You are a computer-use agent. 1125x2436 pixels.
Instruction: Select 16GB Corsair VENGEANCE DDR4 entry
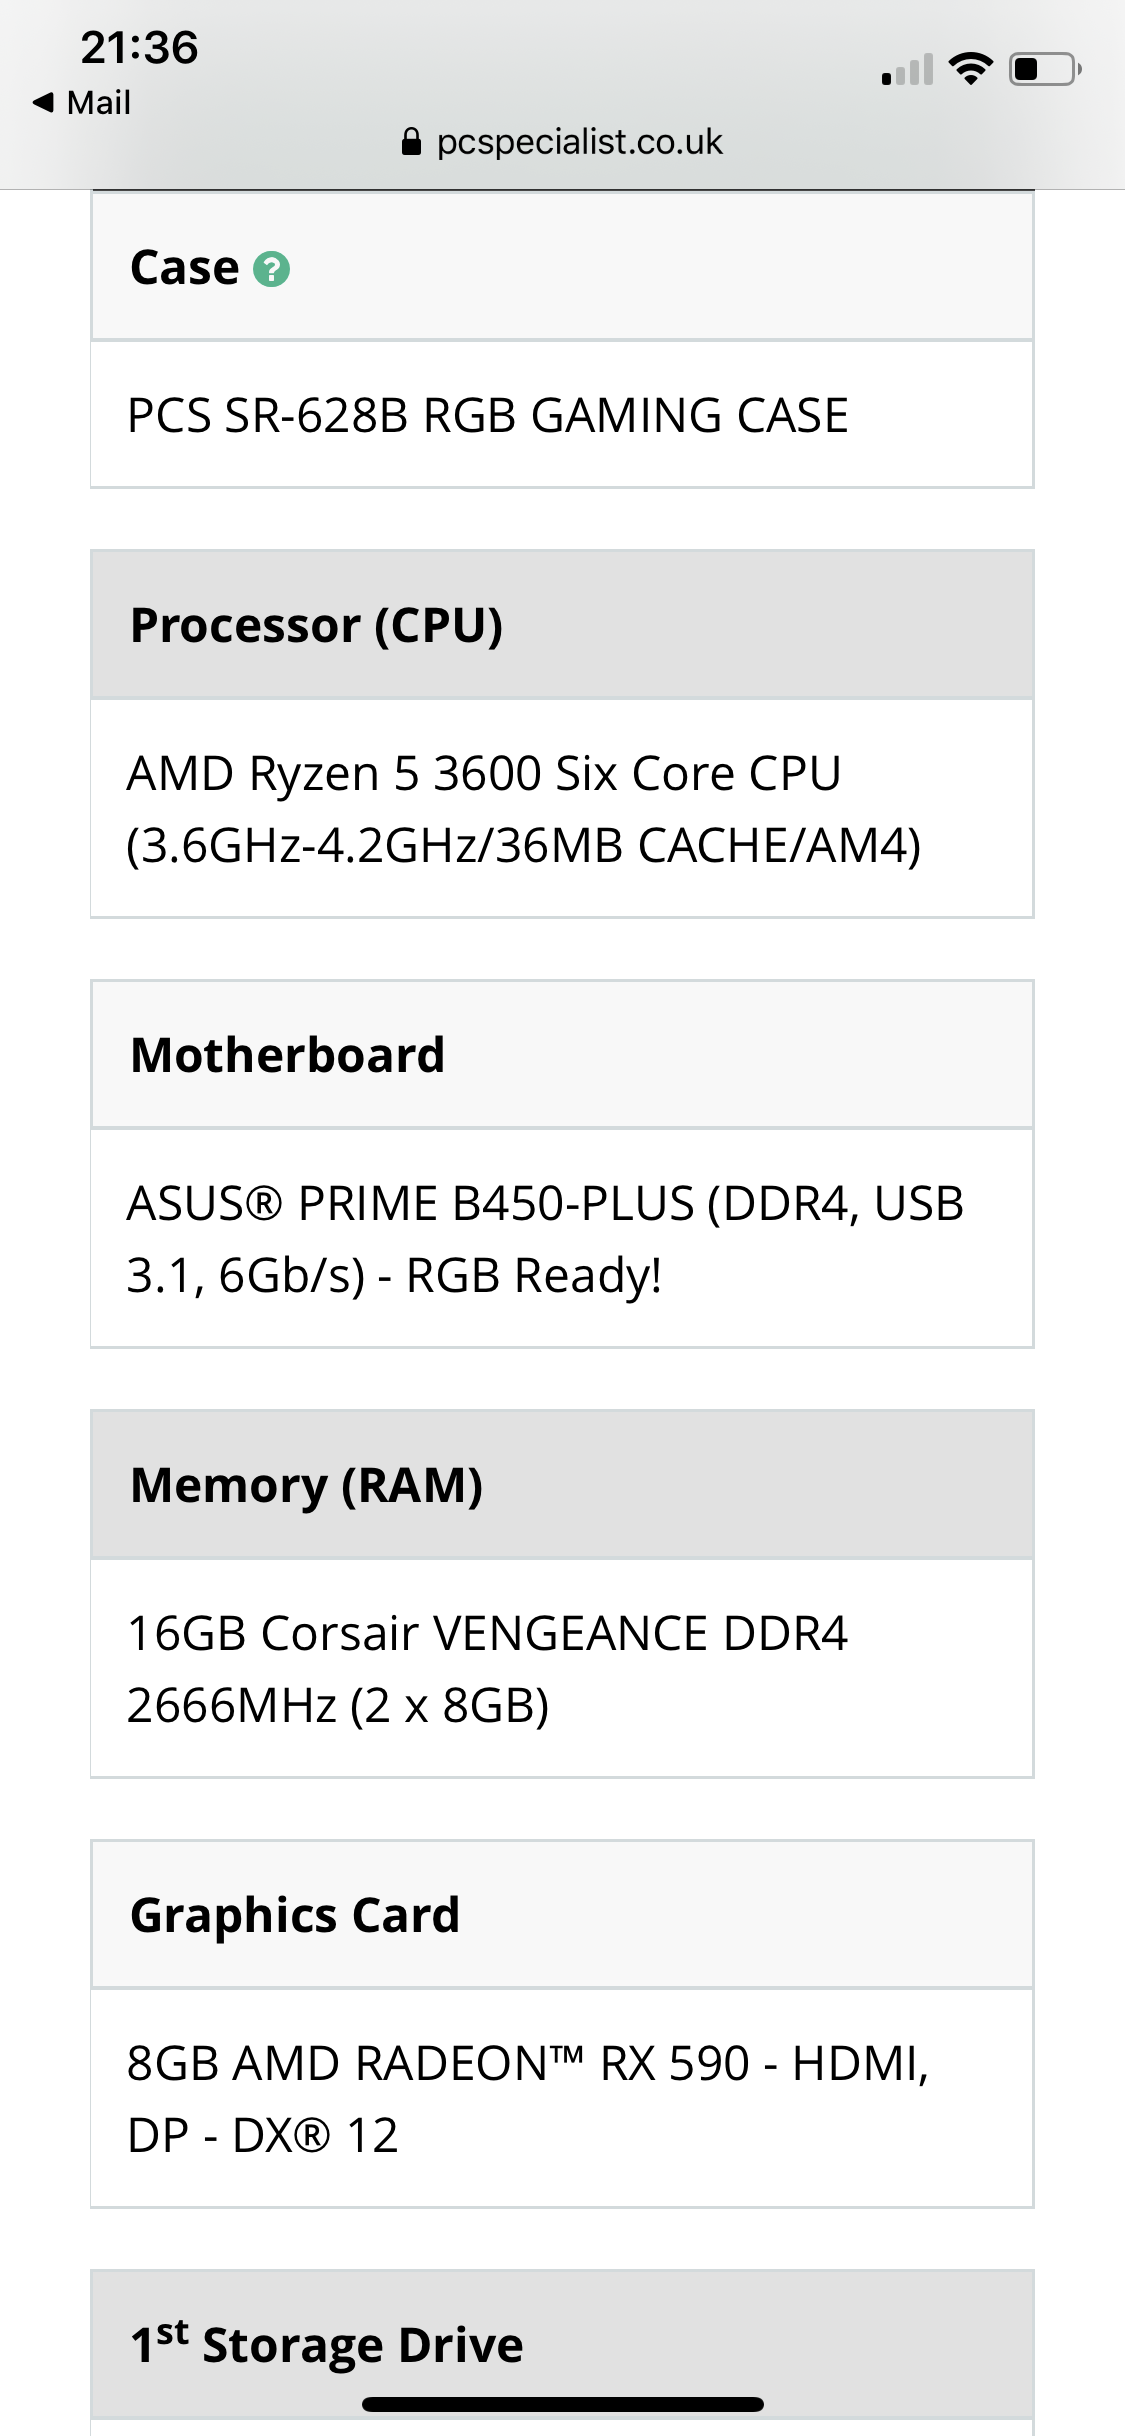tap(562, 1669)
